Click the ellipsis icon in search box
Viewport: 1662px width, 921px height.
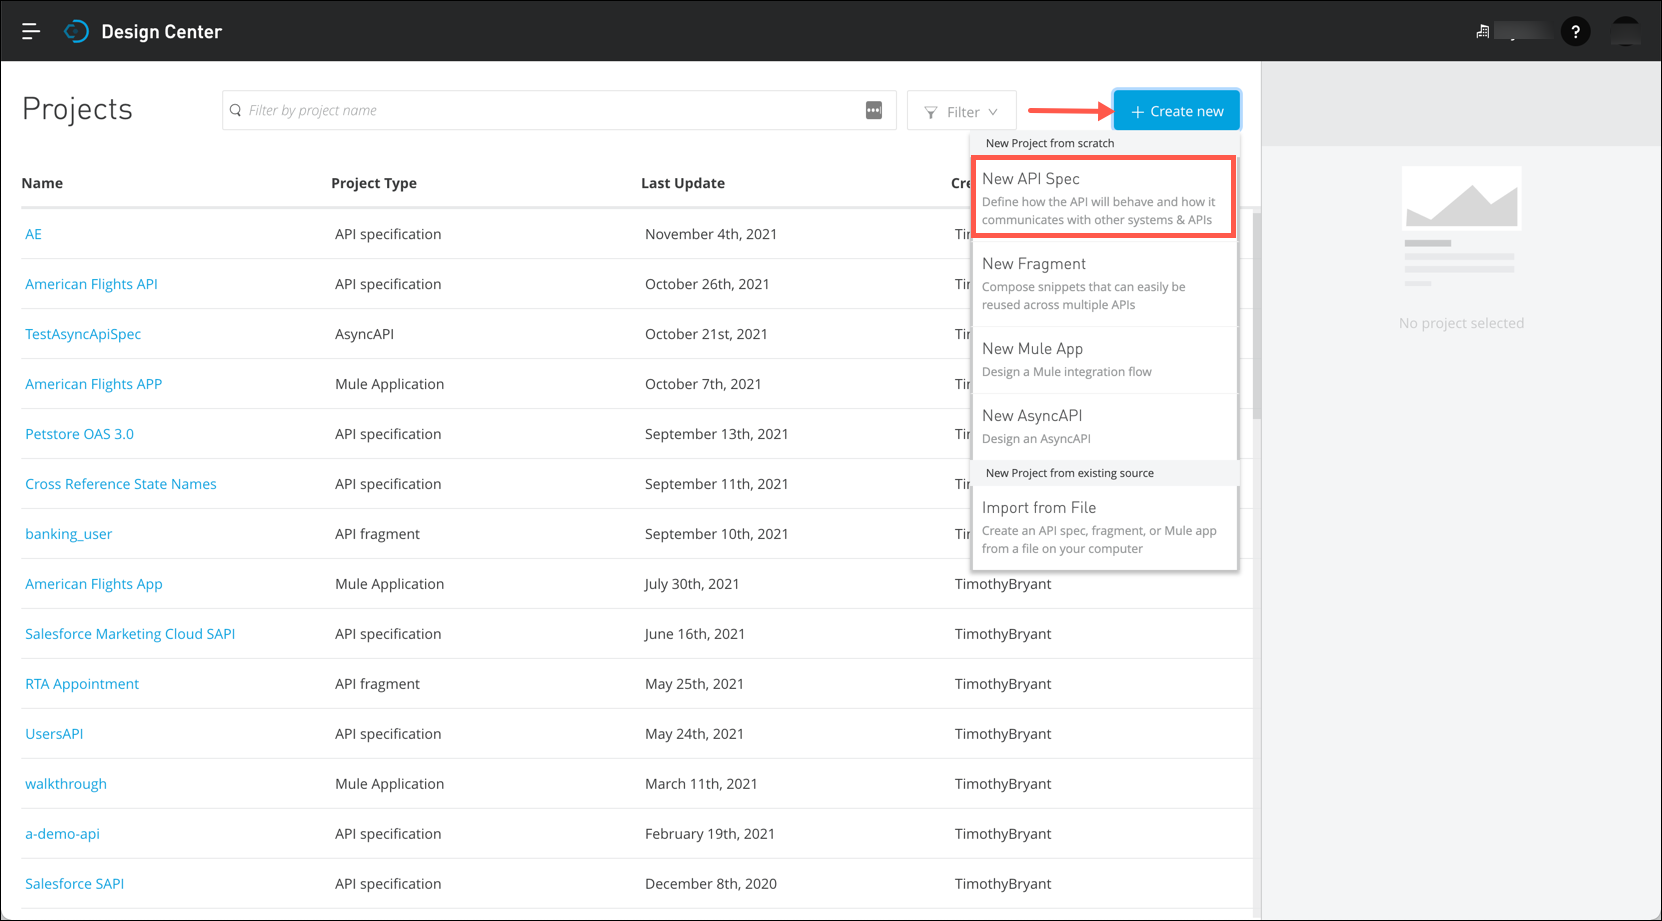point(874,110)
